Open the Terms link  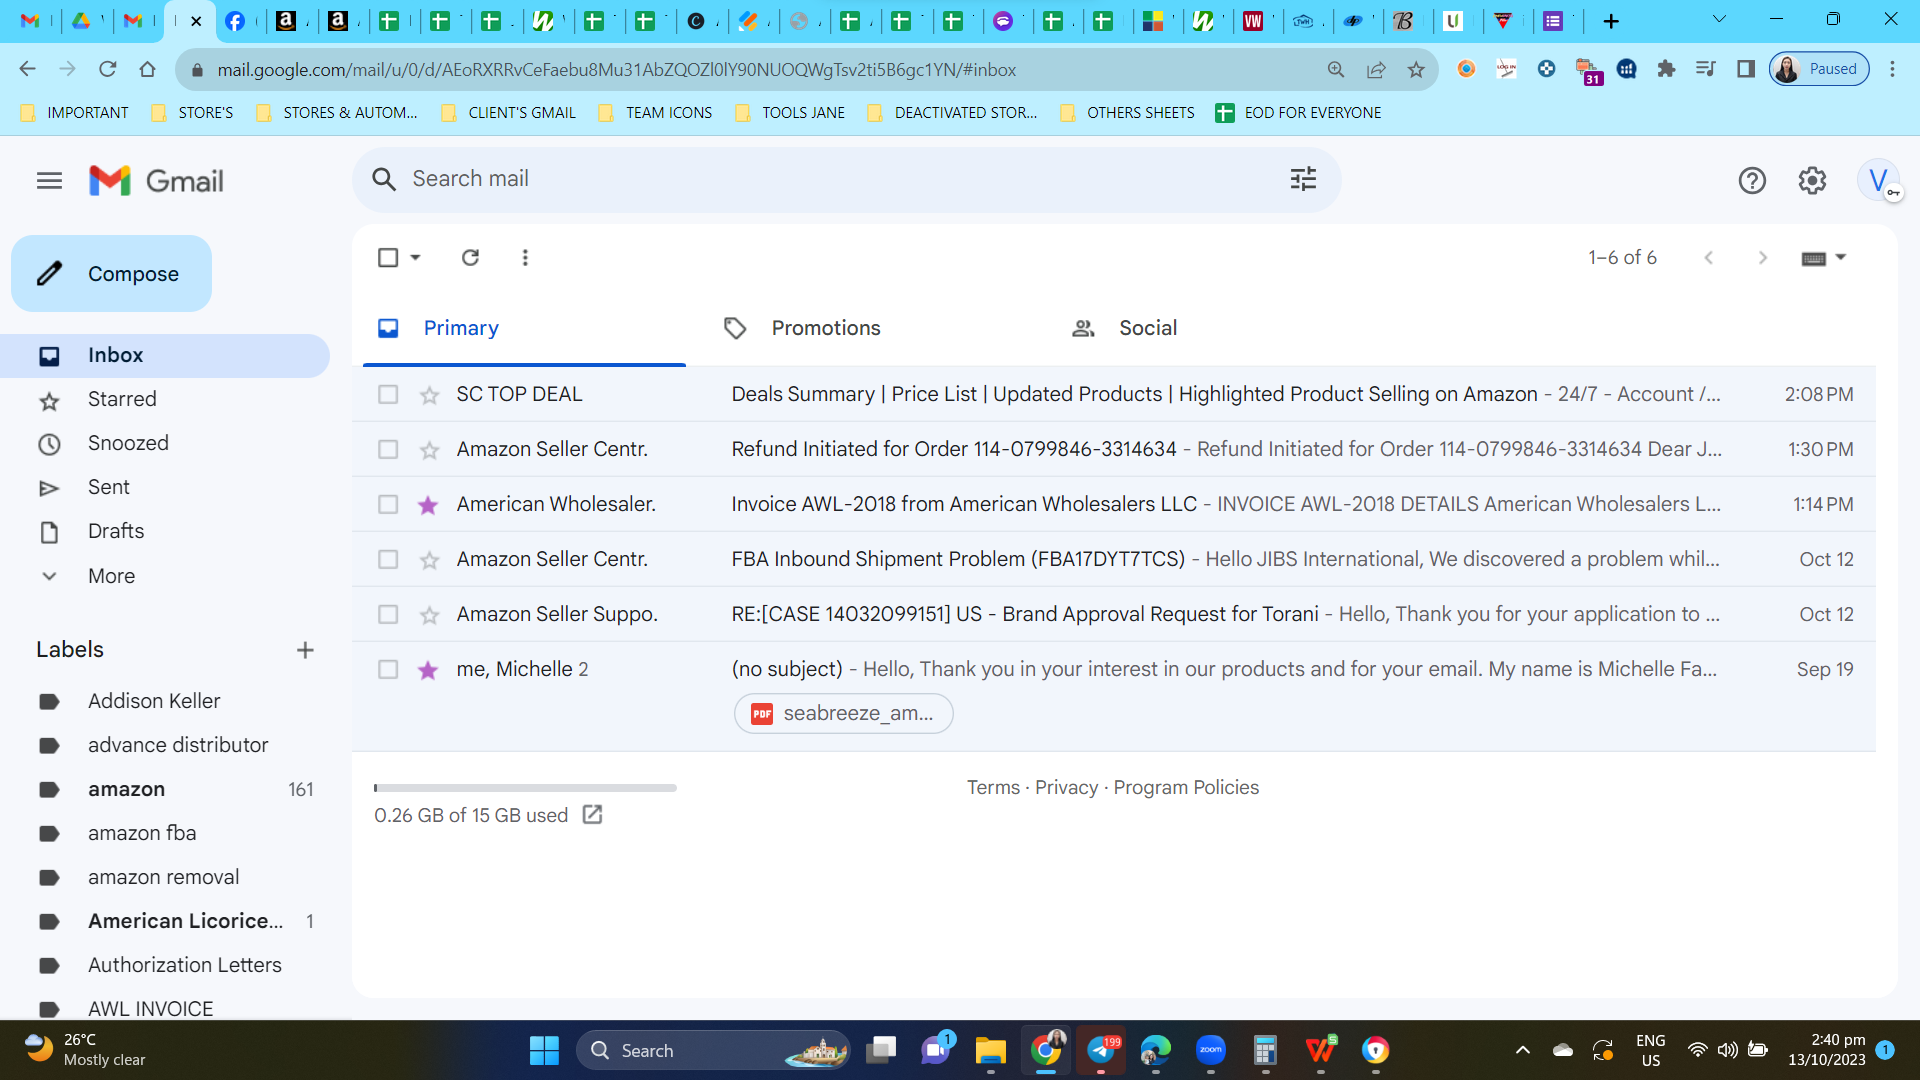(993, 788)
